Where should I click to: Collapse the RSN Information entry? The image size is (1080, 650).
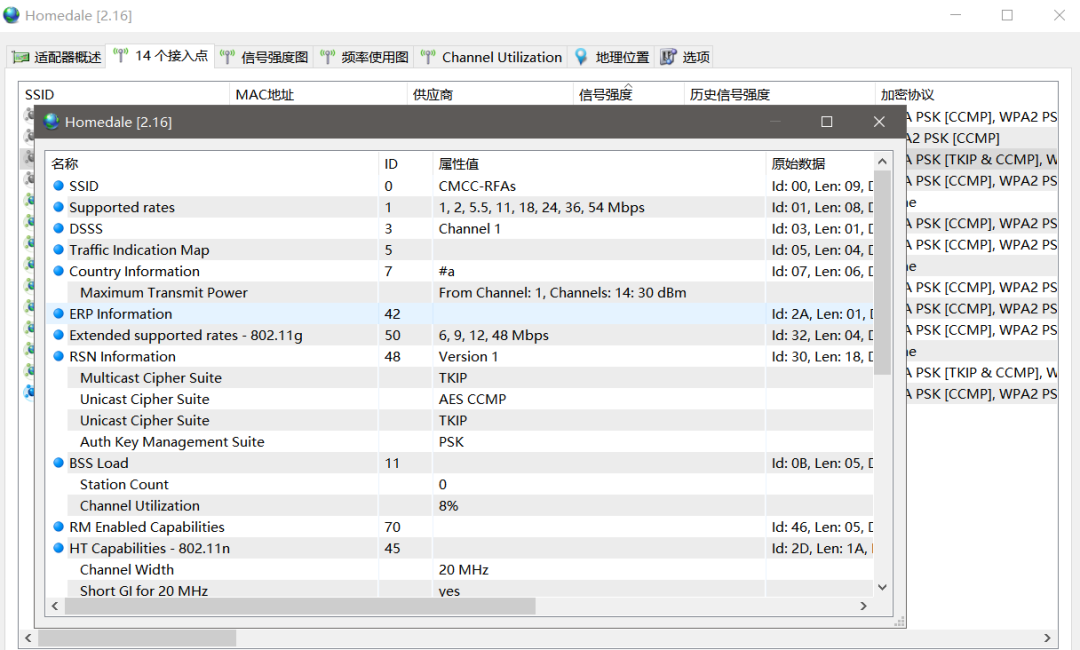point(59,356)
